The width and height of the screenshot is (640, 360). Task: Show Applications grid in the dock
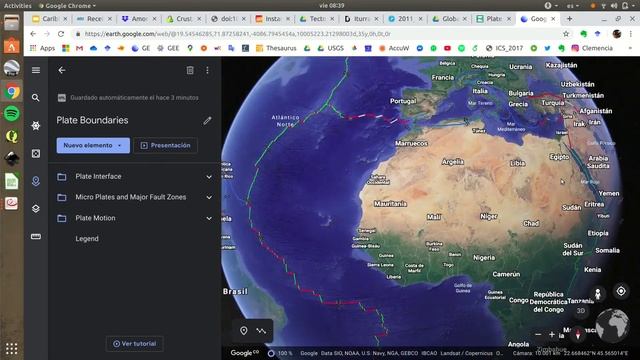tap(11, 349)
